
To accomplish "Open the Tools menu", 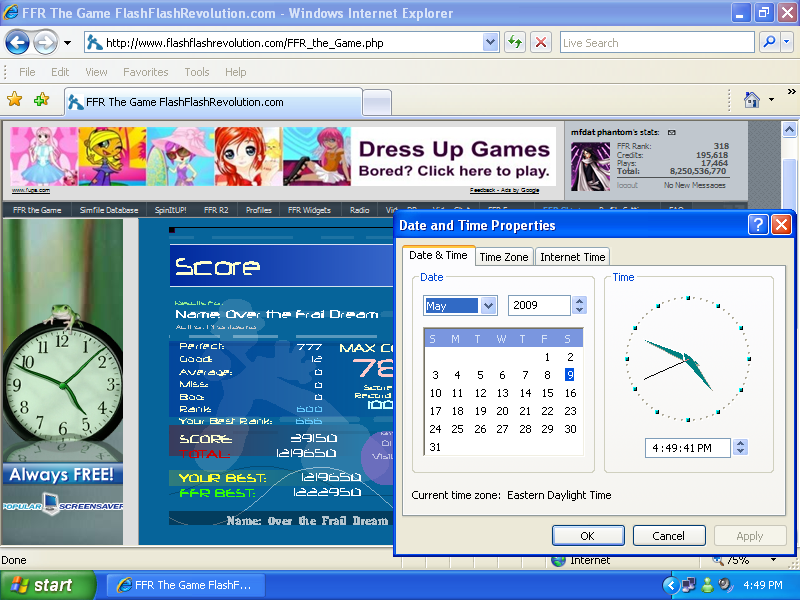I will 197,72.
